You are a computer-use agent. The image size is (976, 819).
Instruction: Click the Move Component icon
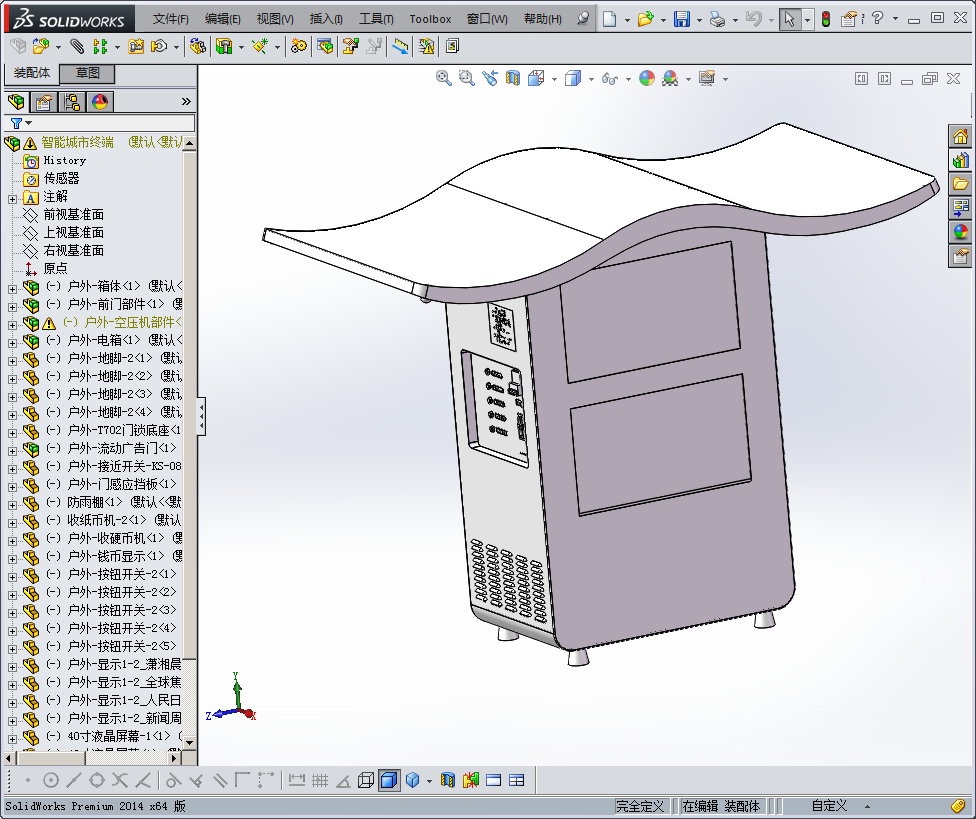159,46
